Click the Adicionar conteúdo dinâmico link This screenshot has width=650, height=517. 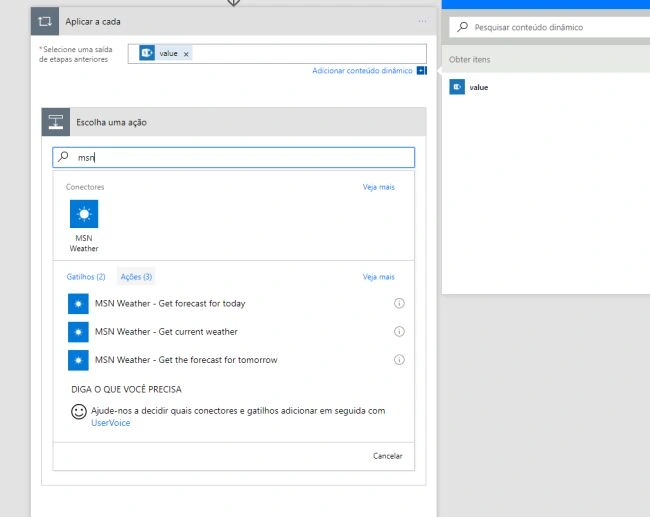(x=362, y=70)
